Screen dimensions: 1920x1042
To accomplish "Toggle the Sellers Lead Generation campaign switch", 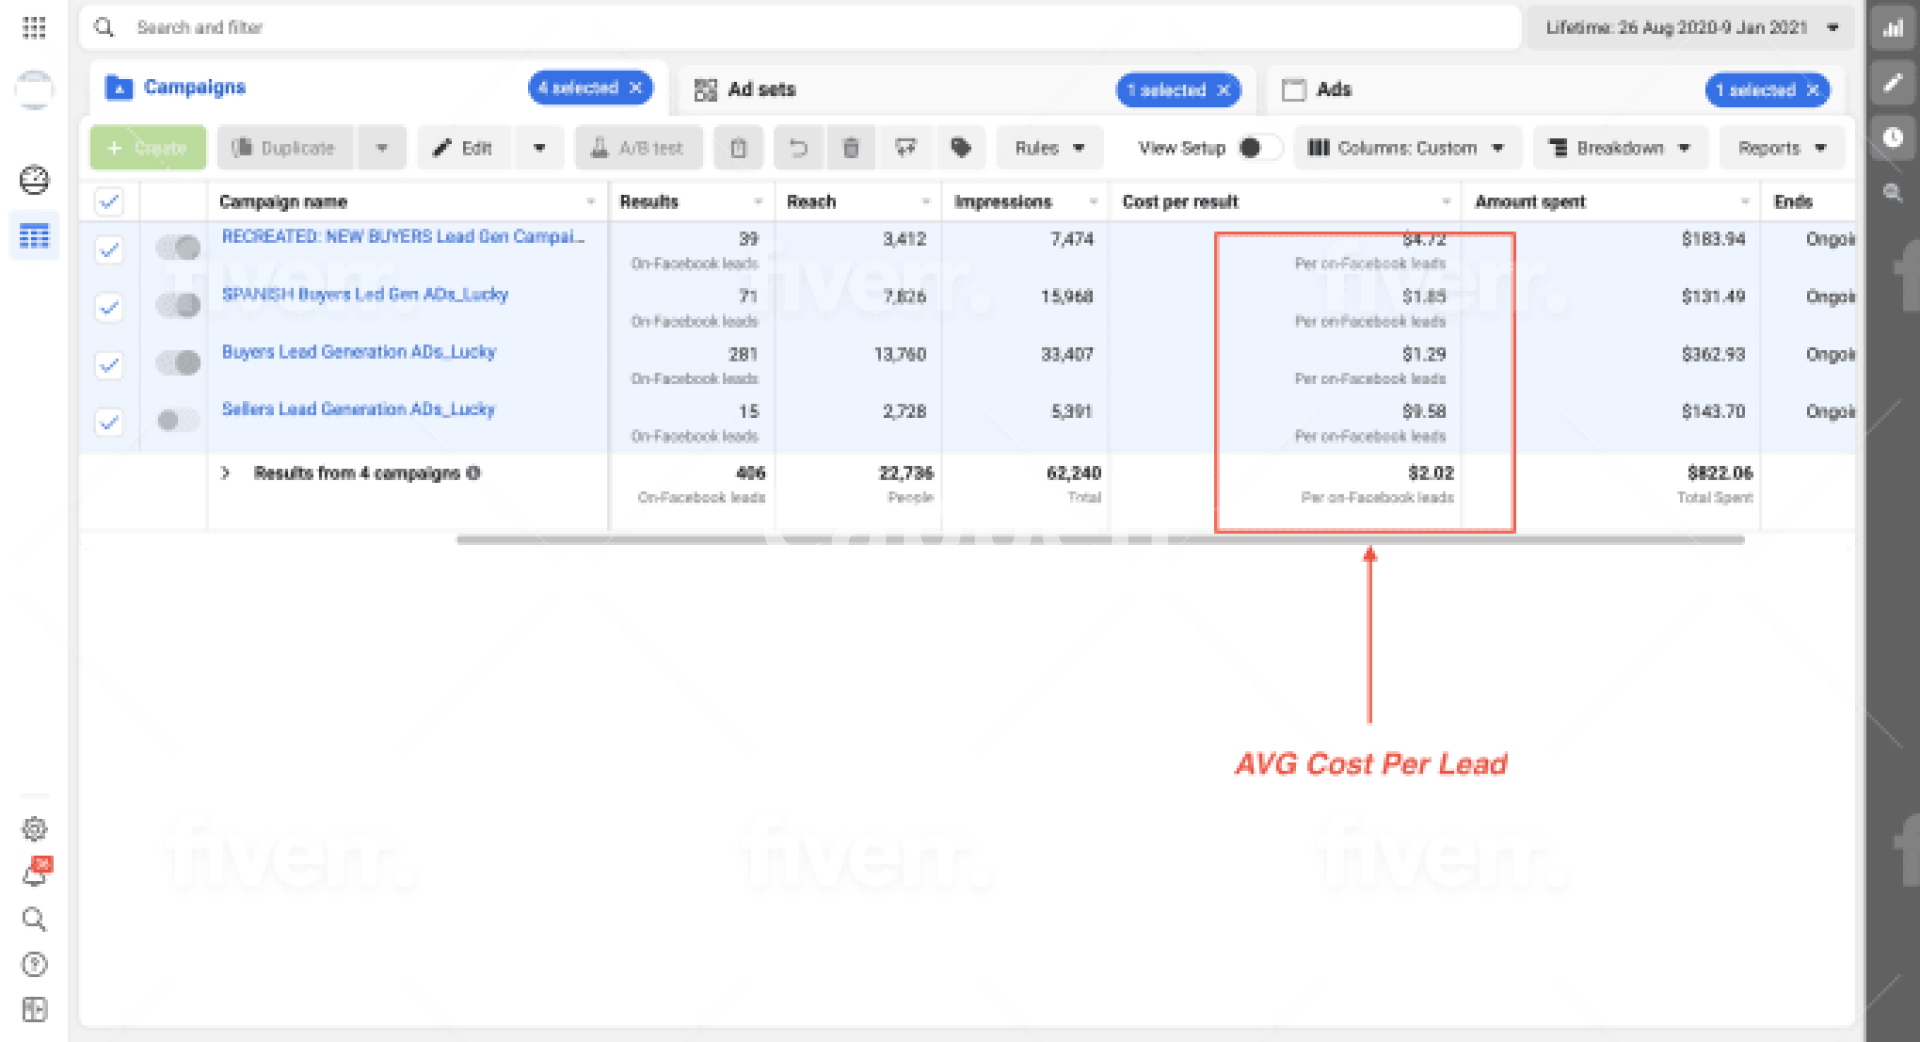I will click(178, 421).
